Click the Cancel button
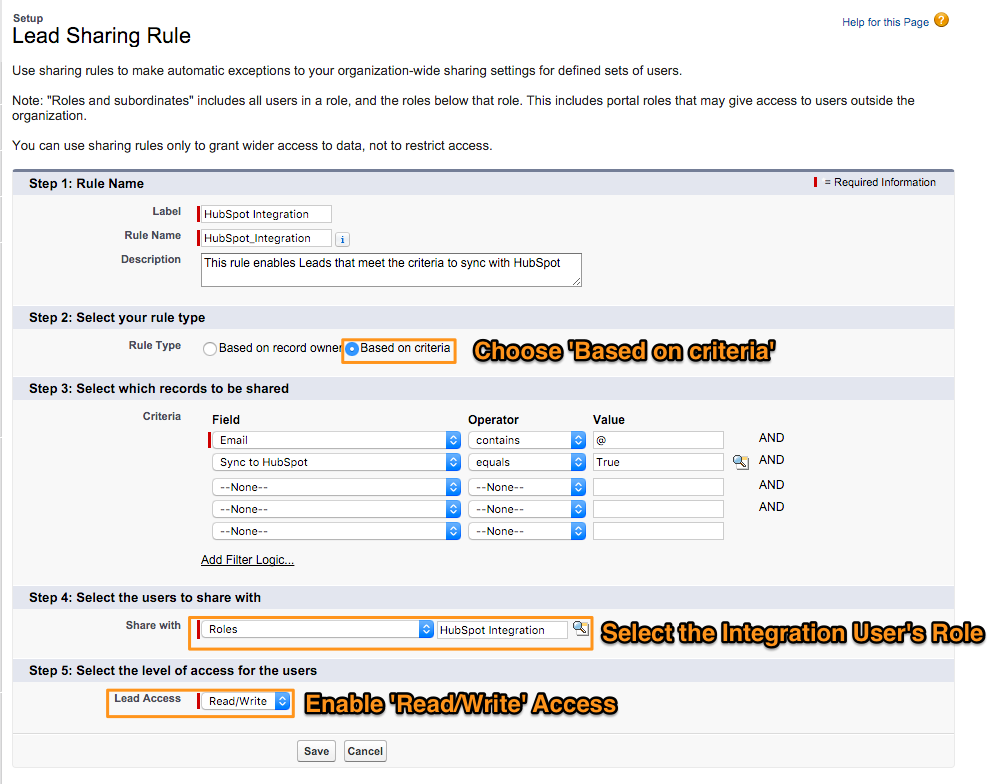This screenshot has height=784, width=996. point(365,751)
